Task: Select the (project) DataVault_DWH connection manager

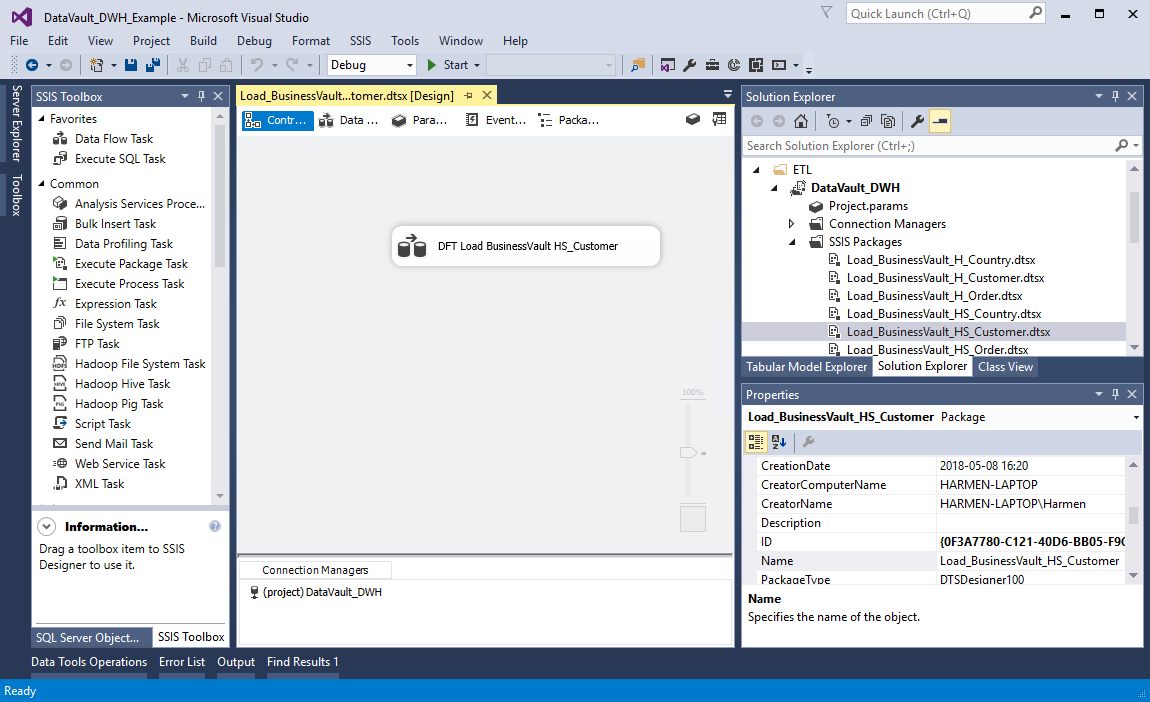Action: [316, 592]
